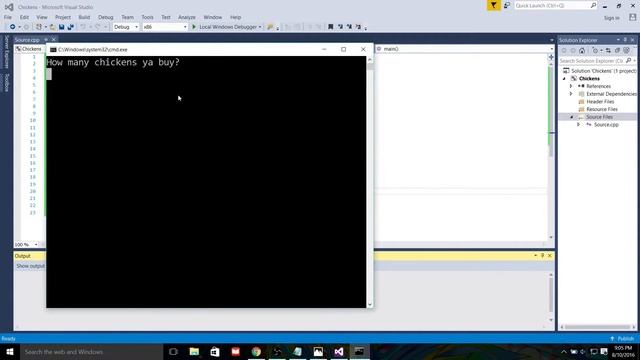Click the notifications flag icon
Screen dimensions: 640x360
tap(493, 5)
